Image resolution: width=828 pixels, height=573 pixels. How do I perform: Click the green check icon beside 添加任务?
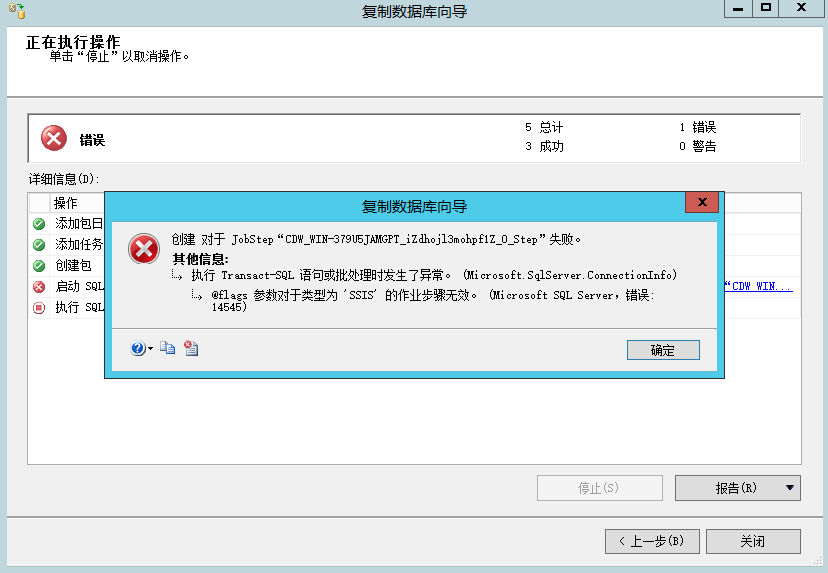coord(39,245)
